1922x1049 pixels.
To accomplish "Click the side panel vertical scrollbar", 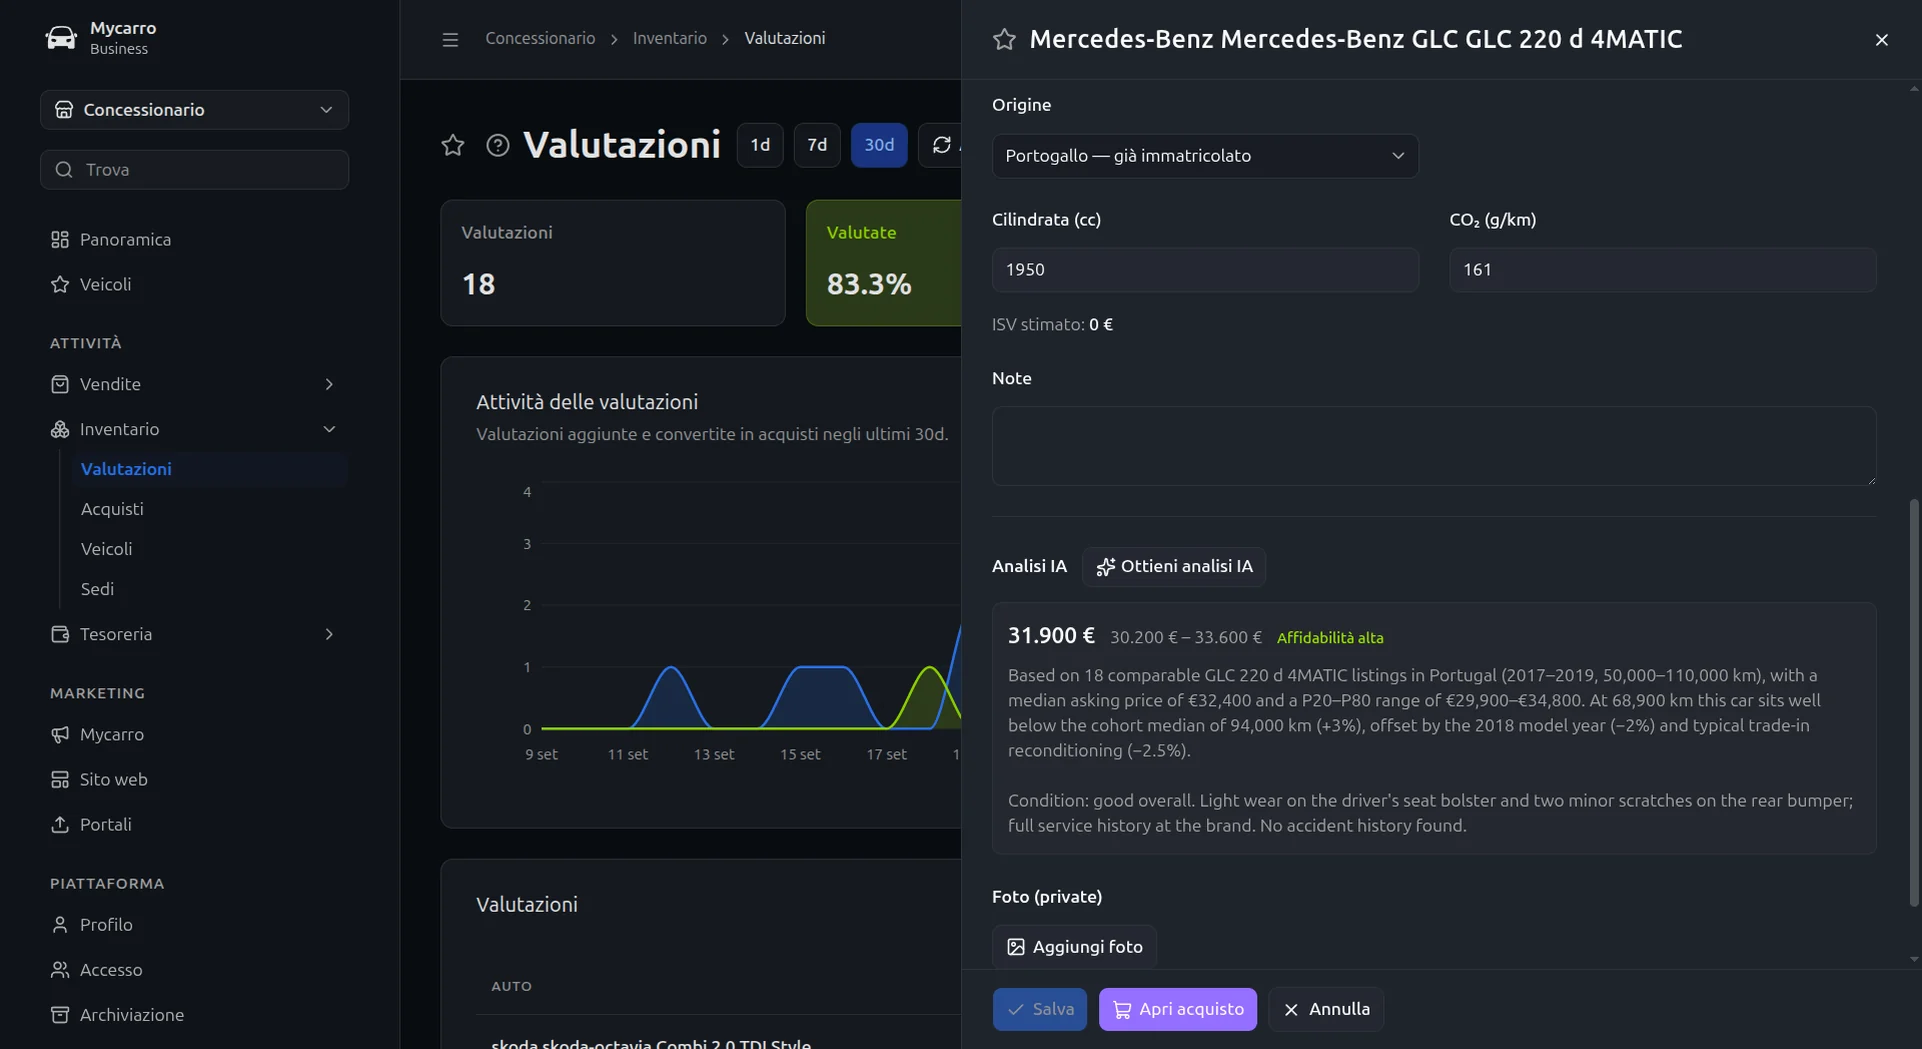I will click(x=1914, y=702).
